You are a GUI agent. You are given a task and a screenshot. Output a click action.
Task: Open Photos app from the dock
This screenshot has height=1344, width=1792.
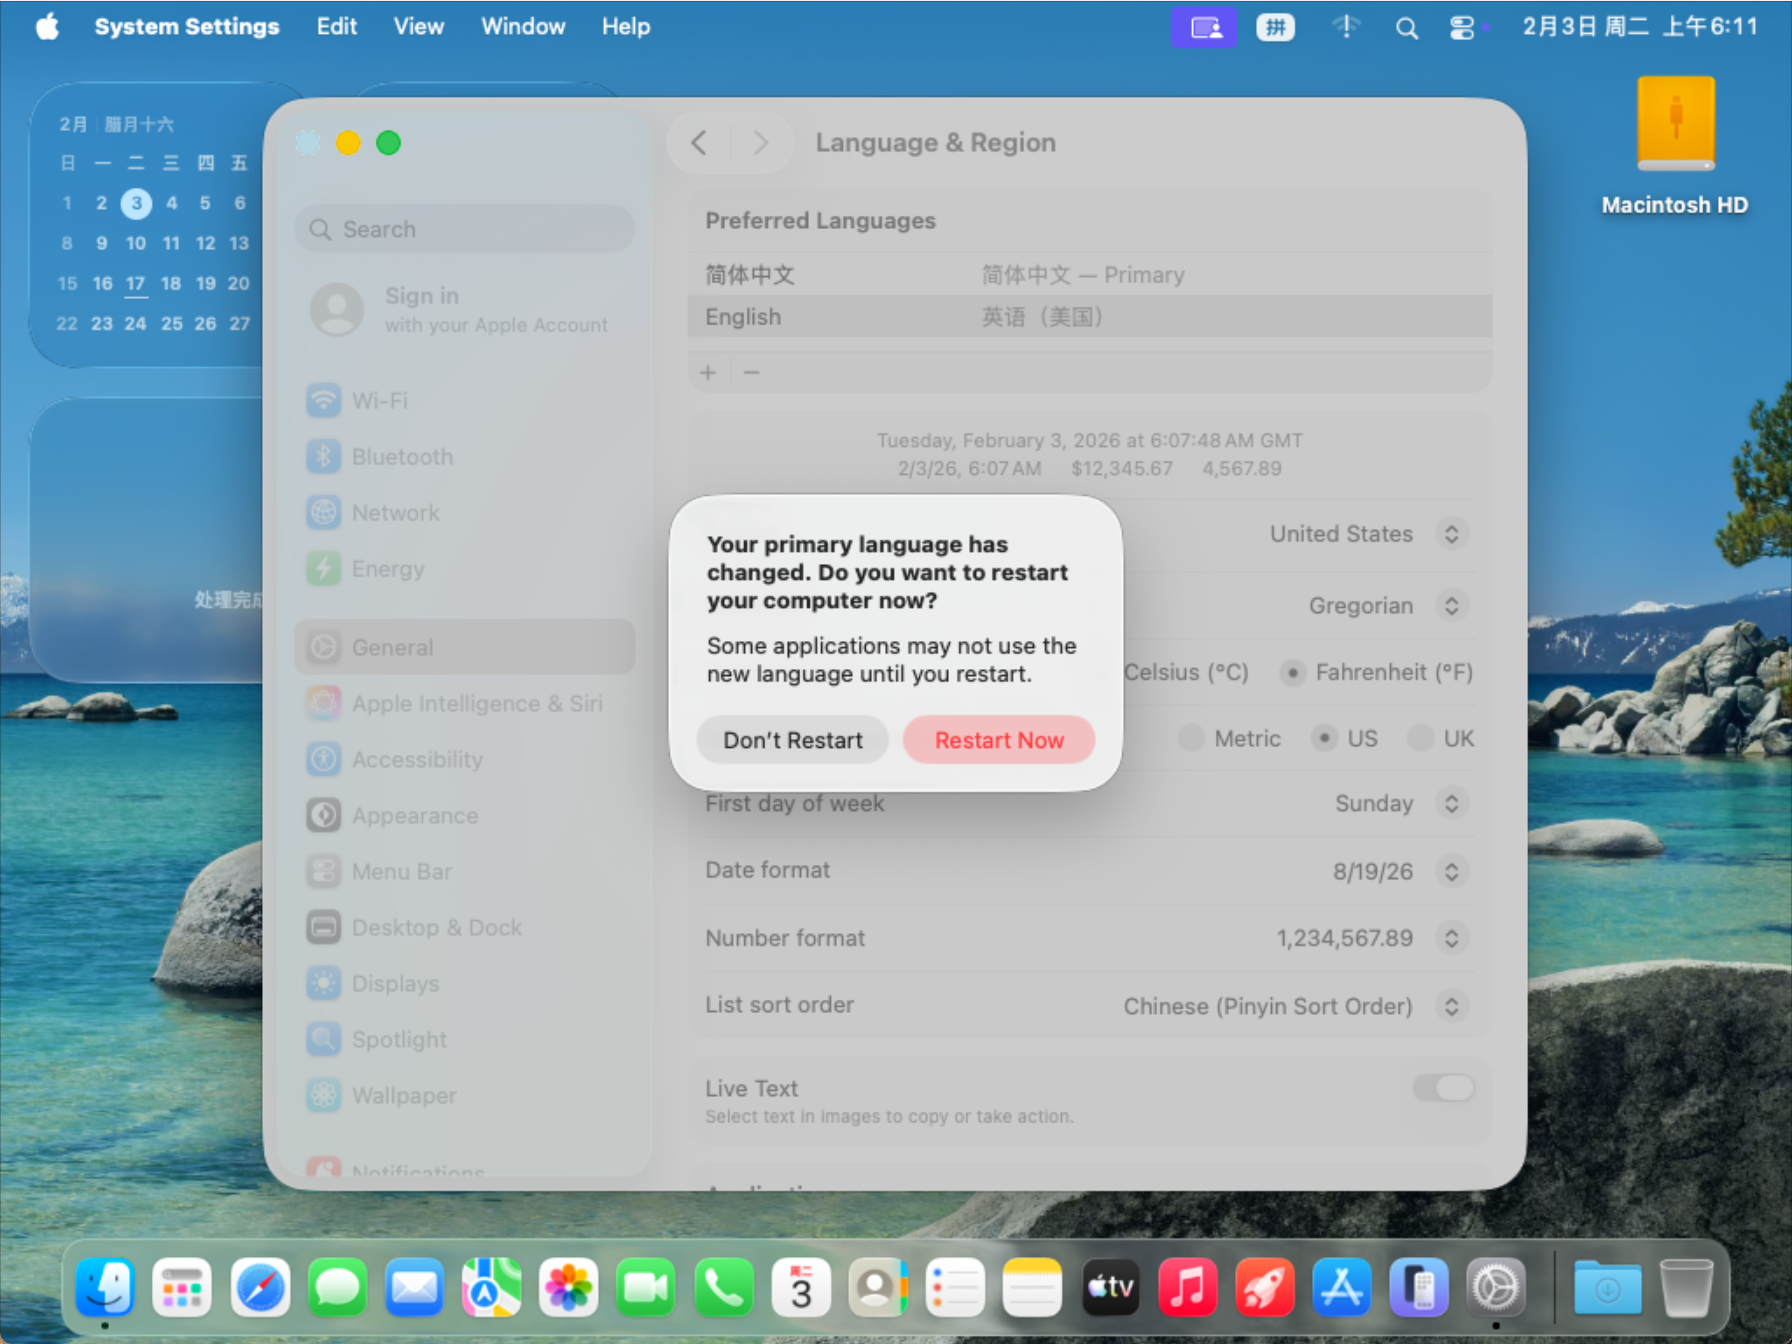(x=568, y=1288)
